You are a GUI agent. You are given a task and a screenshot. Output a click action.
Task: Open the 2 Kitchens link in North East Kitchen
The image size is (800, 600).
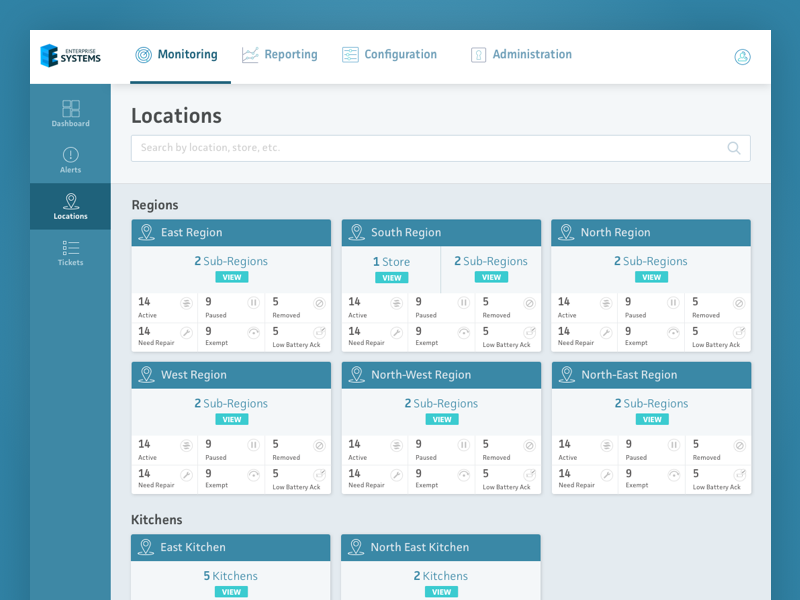(x=441, y=576)
